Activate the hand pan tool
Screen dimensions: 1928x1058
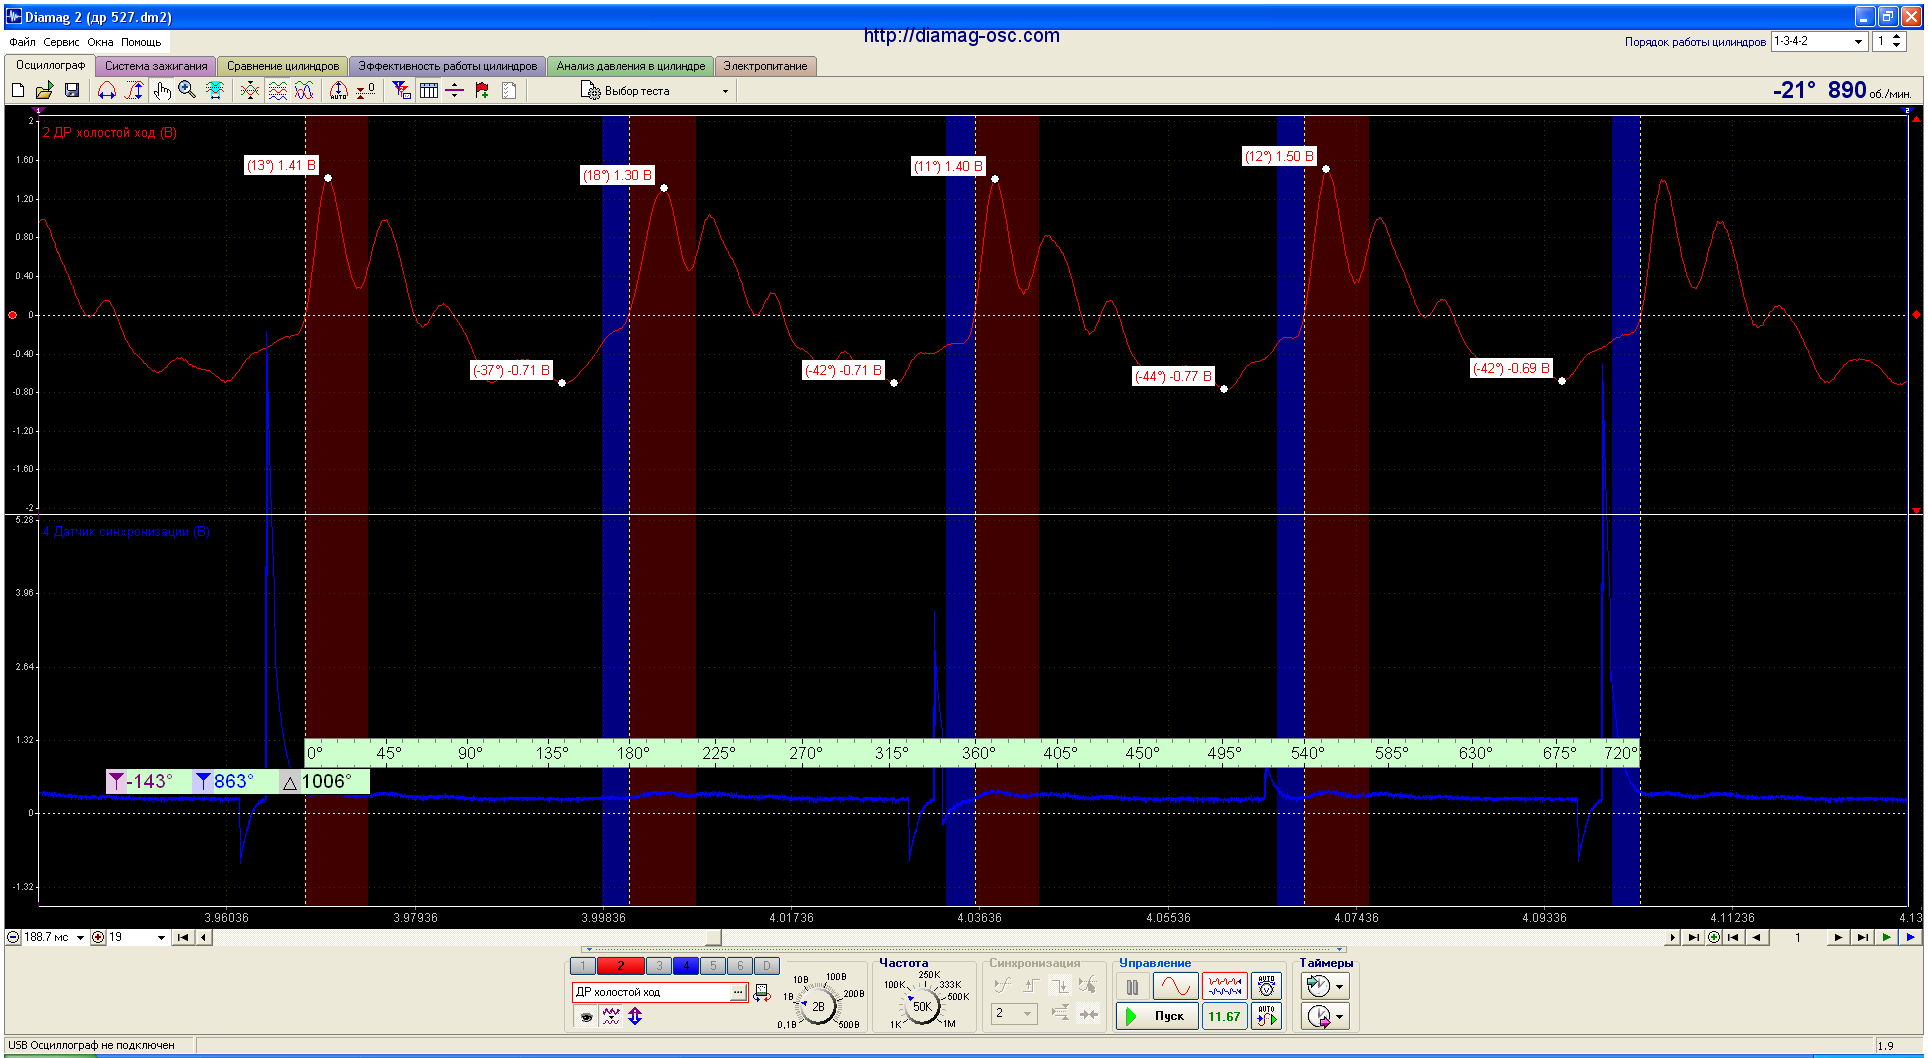[x=161, y=91]
